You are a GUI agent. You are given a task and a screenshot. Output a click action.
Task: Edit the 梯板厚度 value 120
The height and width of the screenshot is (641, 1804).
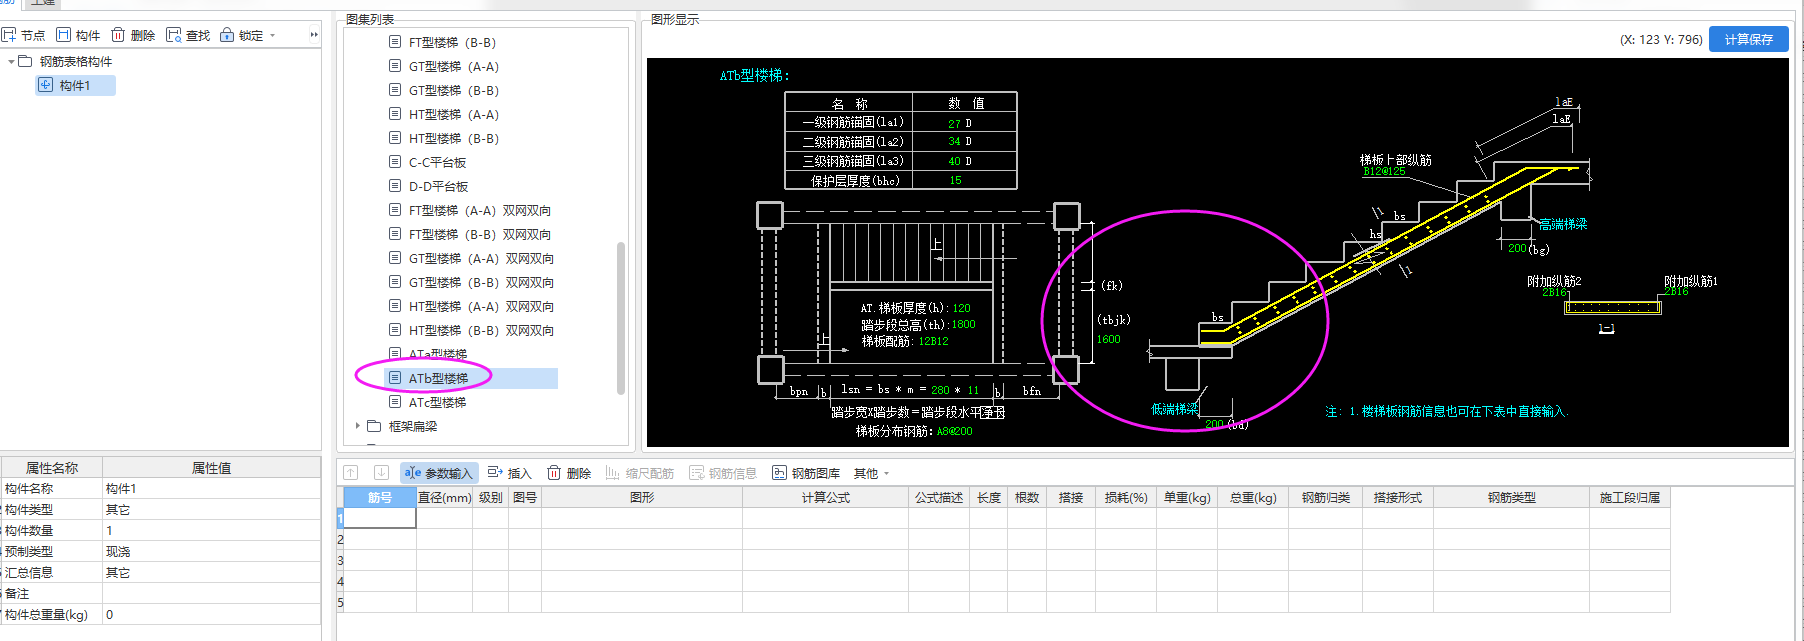click(x=961, y=308)
